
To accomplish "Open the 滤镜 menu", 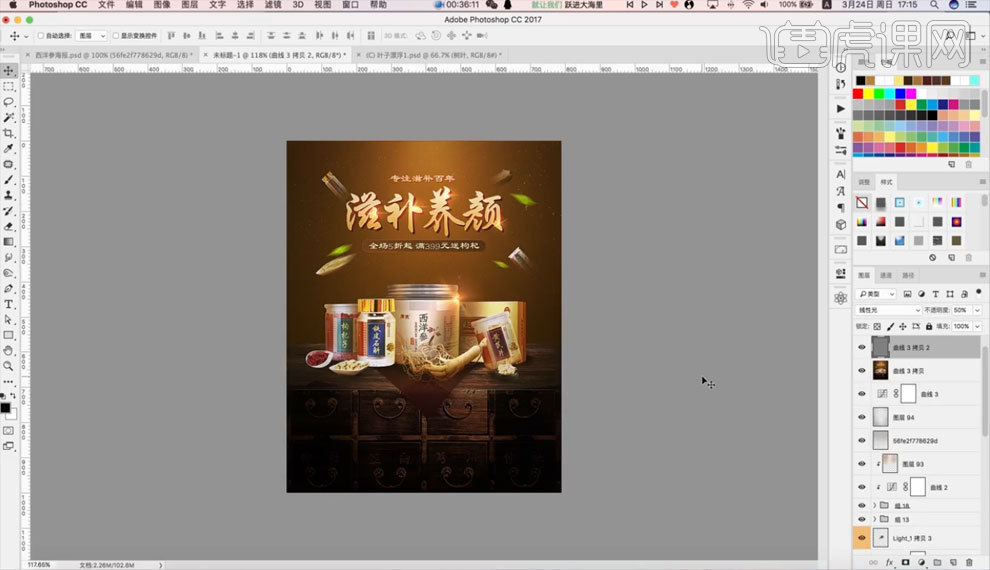I will (273, 4).
